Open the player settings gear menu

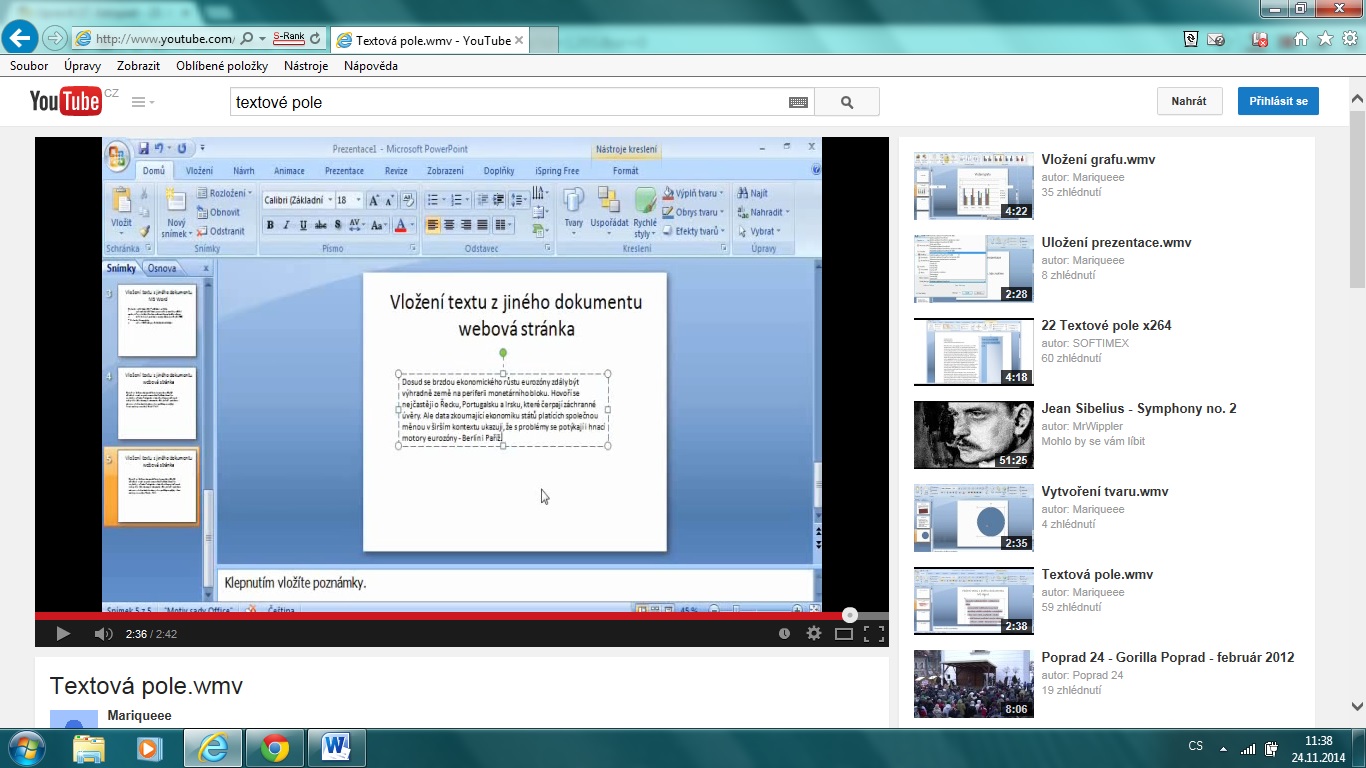coord(814,633)
